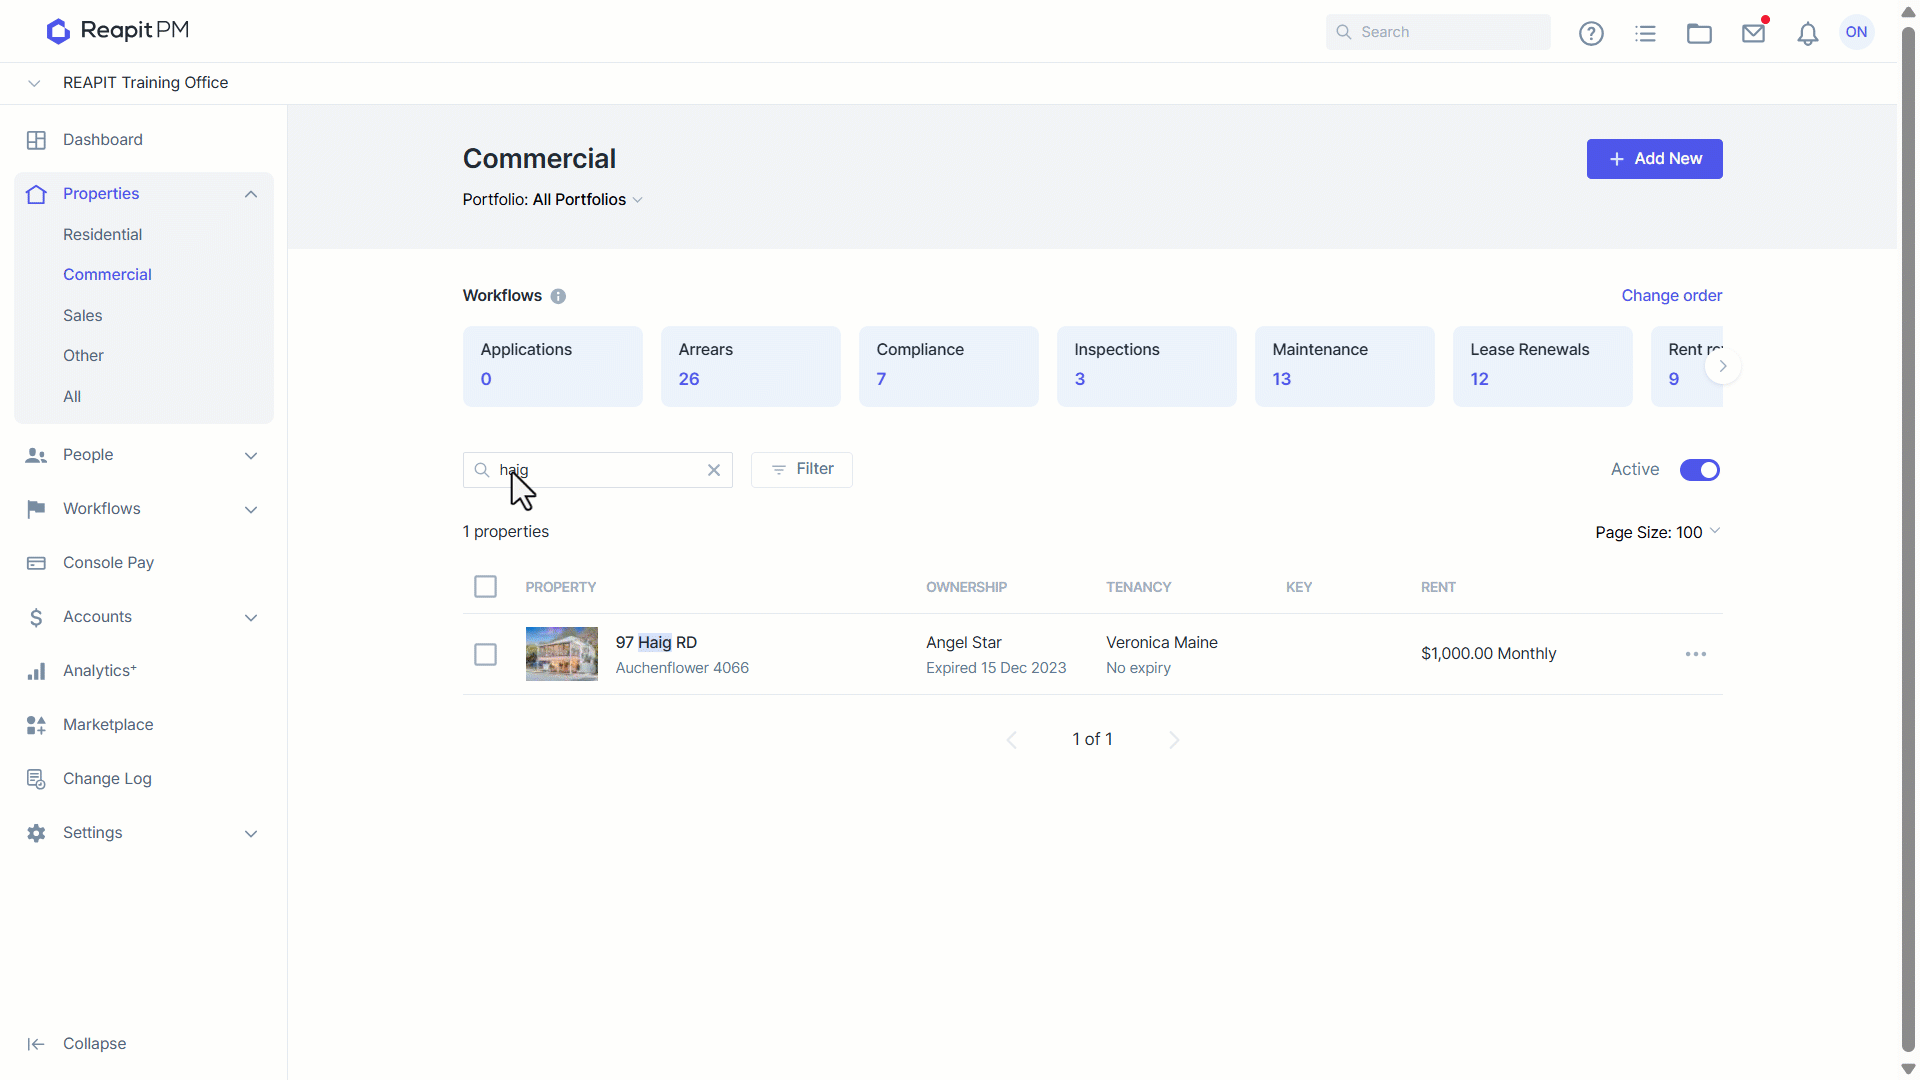Open the Portfolio All Portfolios dropdown

click(x=553, y=200)
